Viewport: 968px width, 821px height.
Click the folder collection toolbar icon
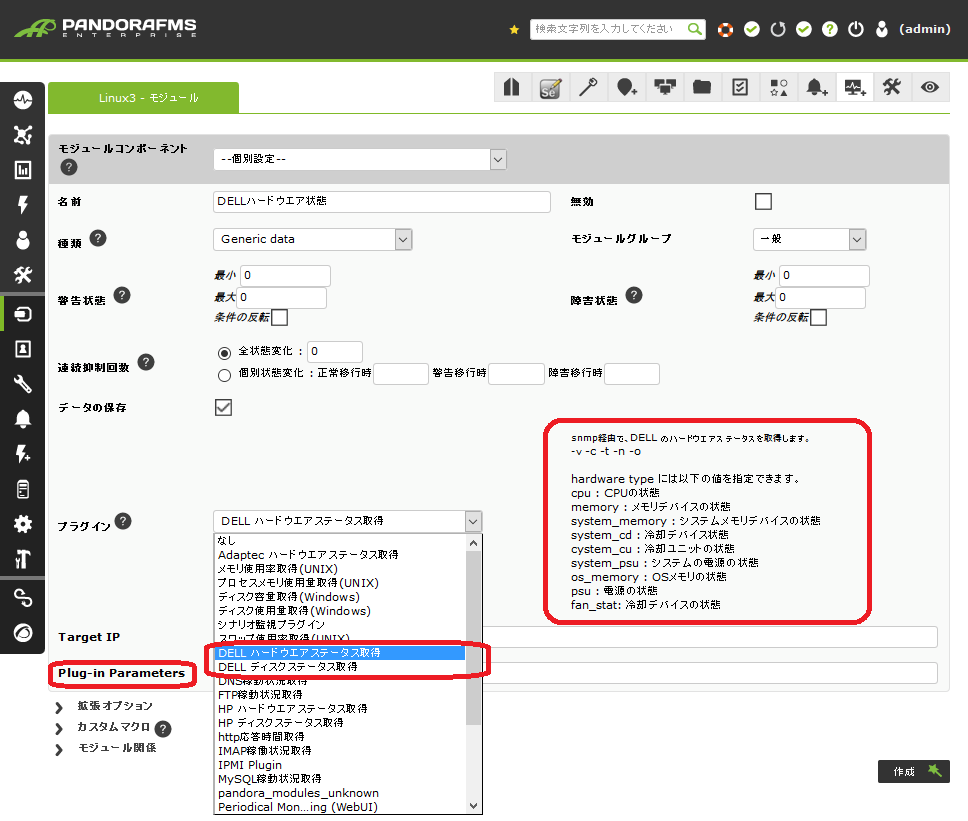(x=702, y=87)
